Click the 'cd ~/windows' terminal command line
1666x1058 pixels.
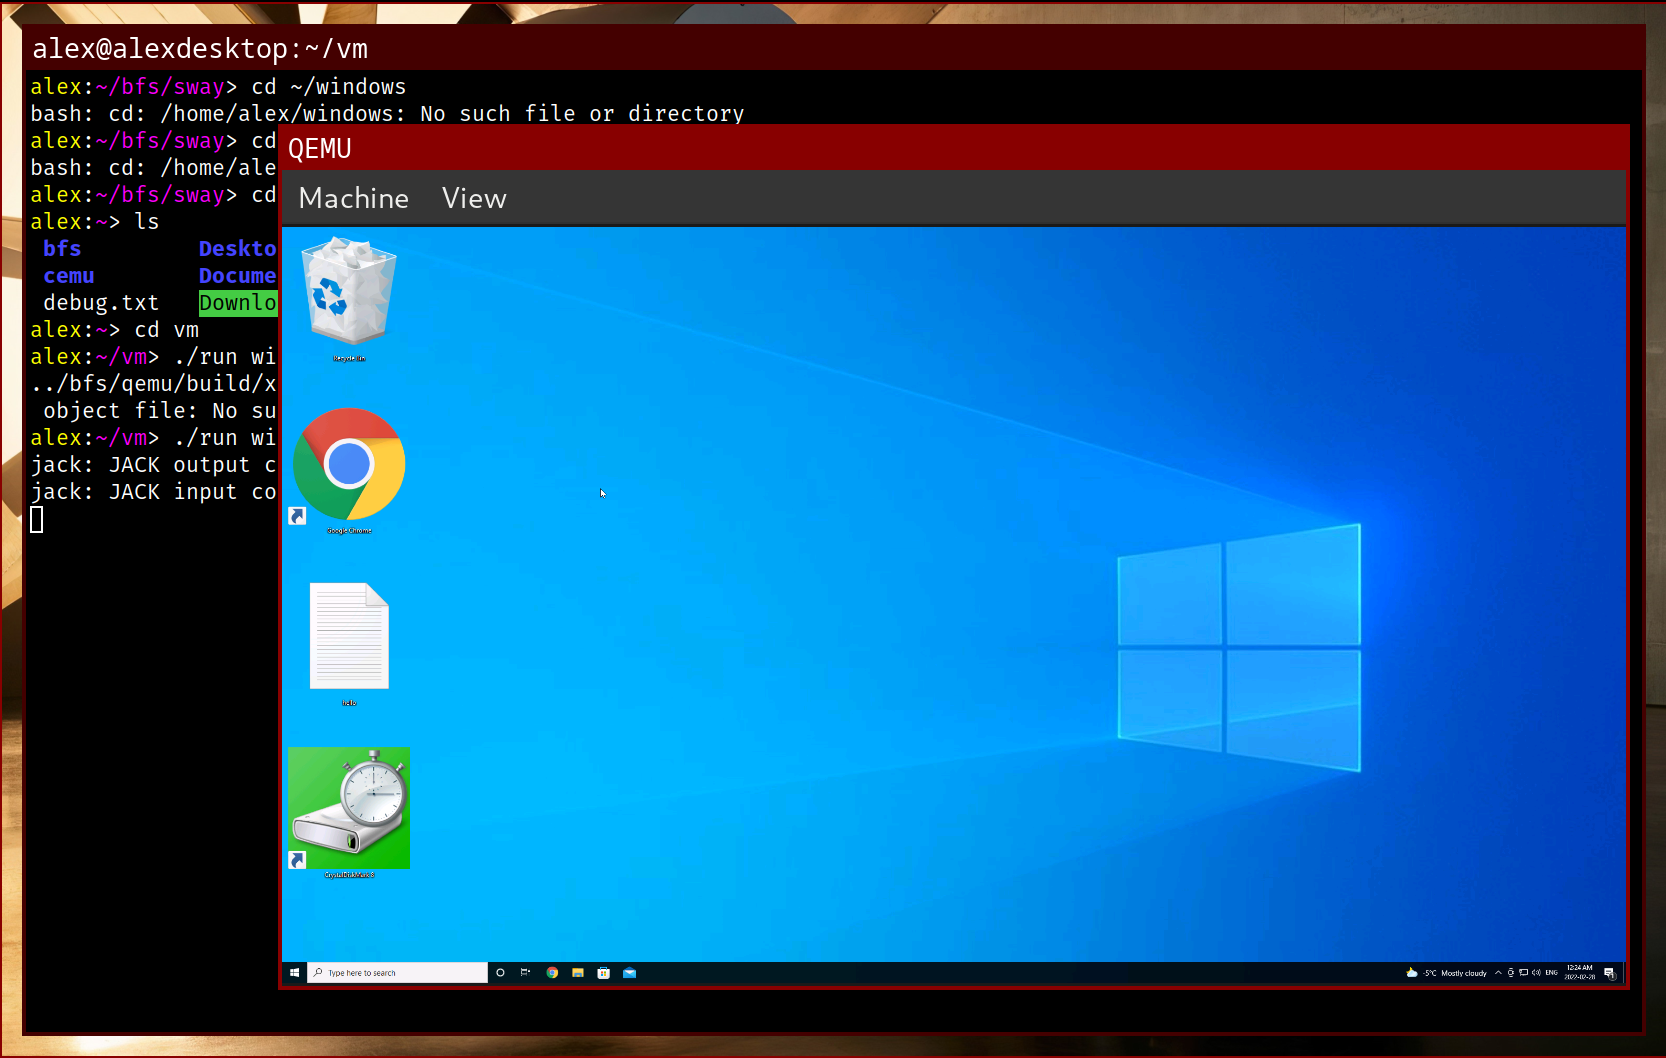tap(218, 87)
